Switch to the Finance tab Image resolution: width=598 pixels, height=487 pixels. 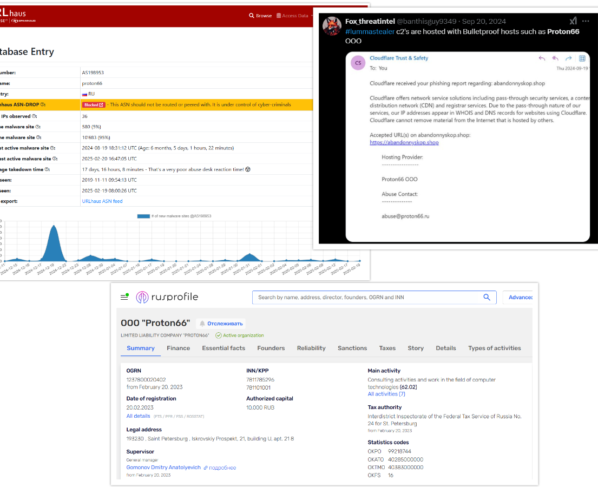[x=178, y=348]
